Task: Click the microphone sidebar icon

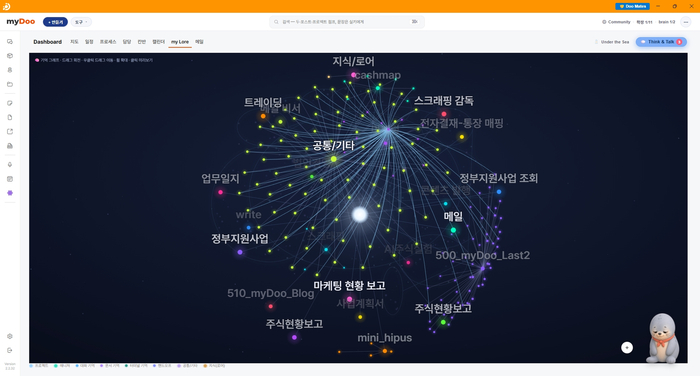Action: [x=10, y=165]
